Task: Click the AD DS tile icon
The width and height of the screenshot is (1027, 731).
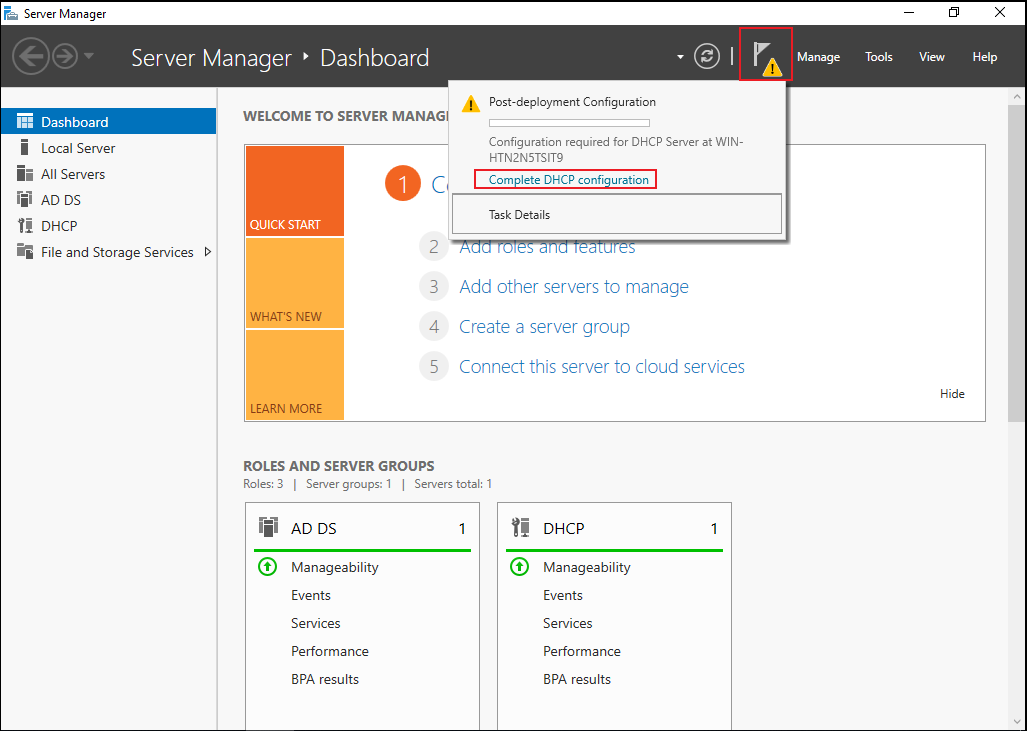Action: [x=269, y=527]
